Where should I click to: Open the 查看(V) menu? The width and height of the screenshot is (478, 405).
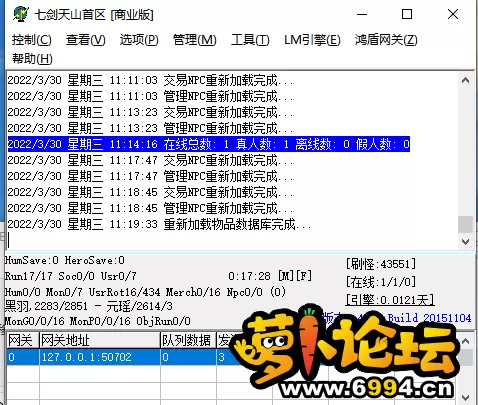pyautogui.click(x=86, y=40)
